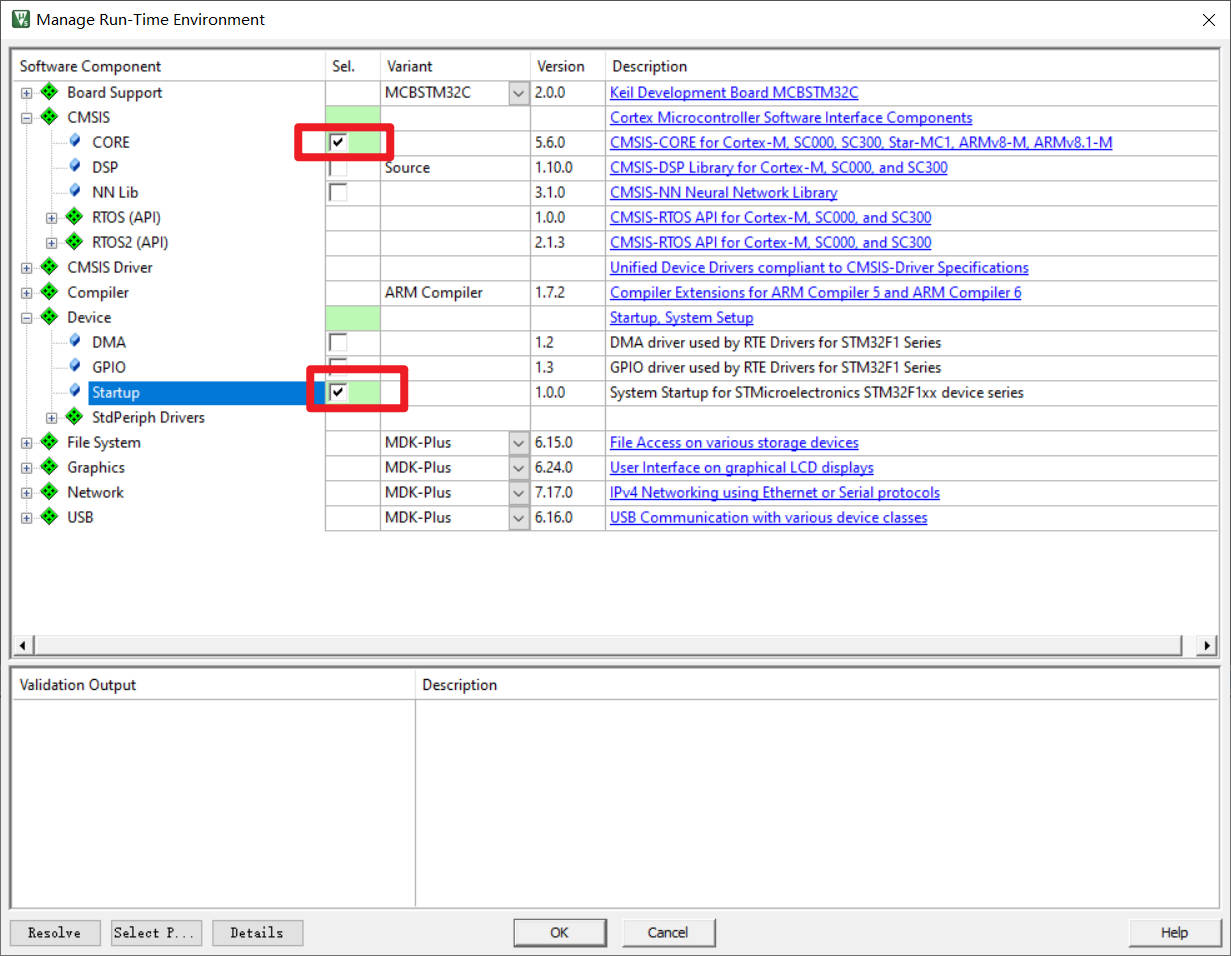Click the Version column header
This screenshot has height=956, width=1231.
[567, 66]
